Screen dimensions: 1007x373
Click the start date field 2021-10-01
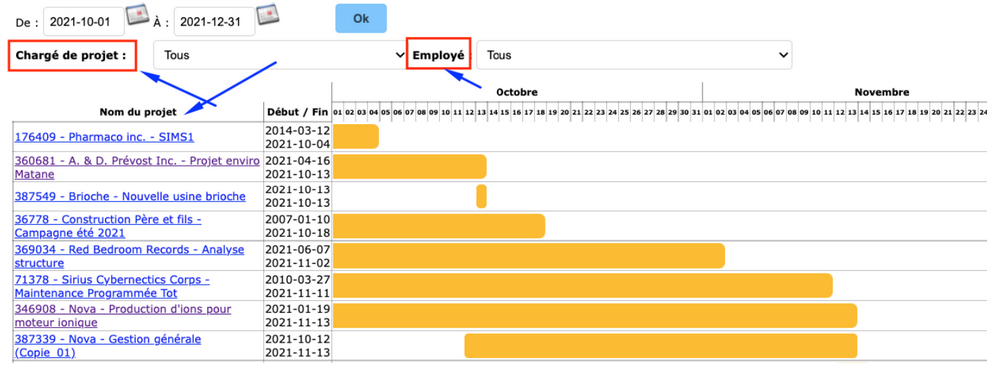tap(83, 22)
